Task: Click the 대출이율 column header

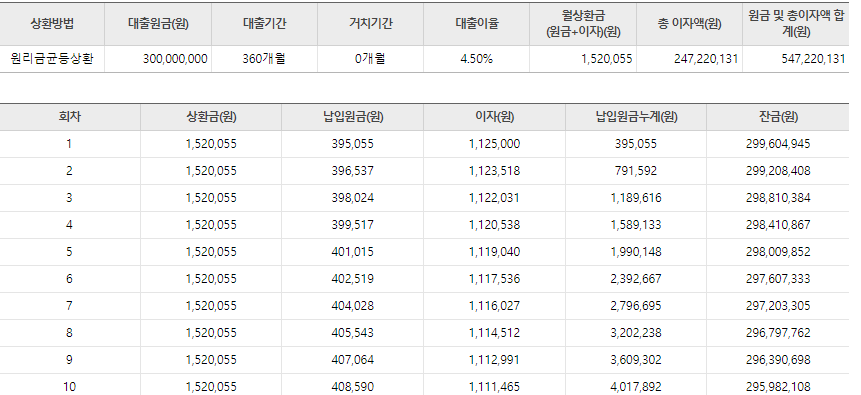Action: click(x=477, y=24)
